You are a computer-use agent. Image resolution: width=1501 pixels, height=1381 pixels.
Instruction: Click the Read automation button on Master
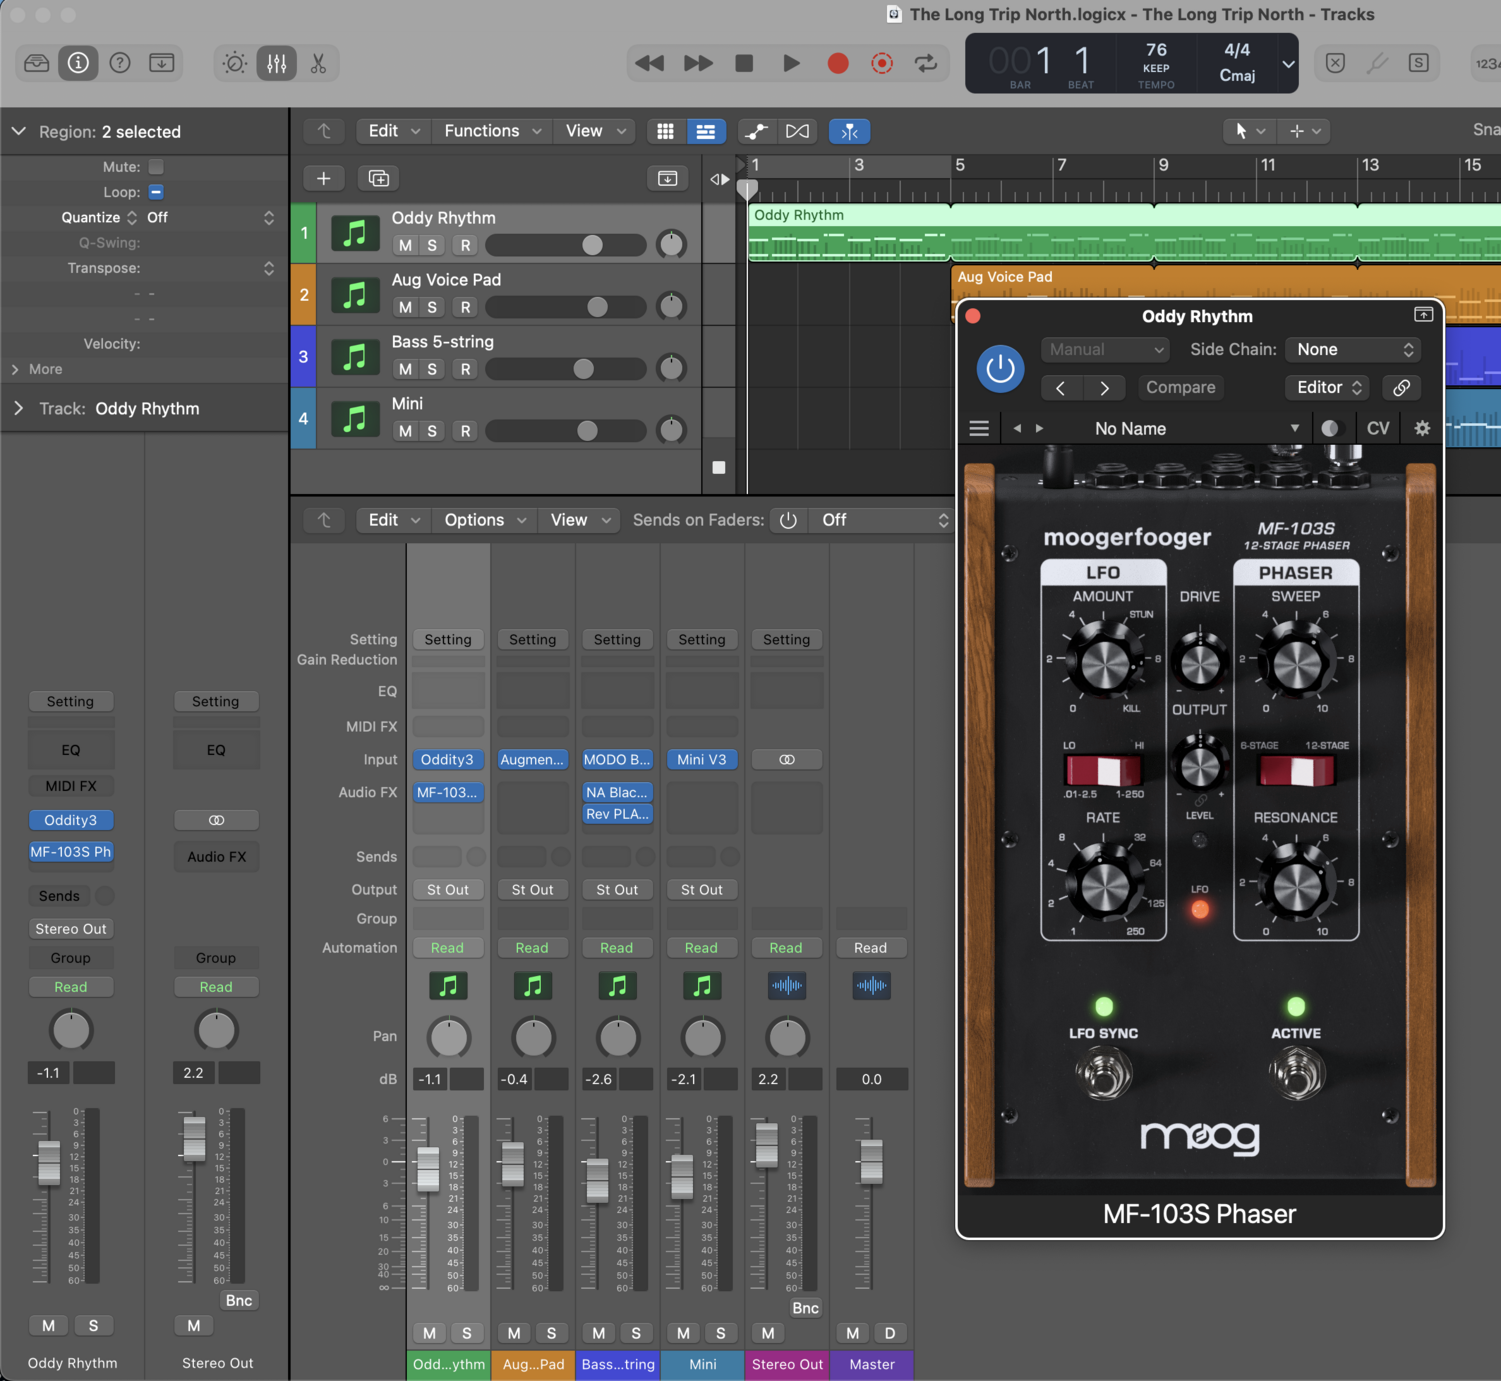(x=870, y=948)
